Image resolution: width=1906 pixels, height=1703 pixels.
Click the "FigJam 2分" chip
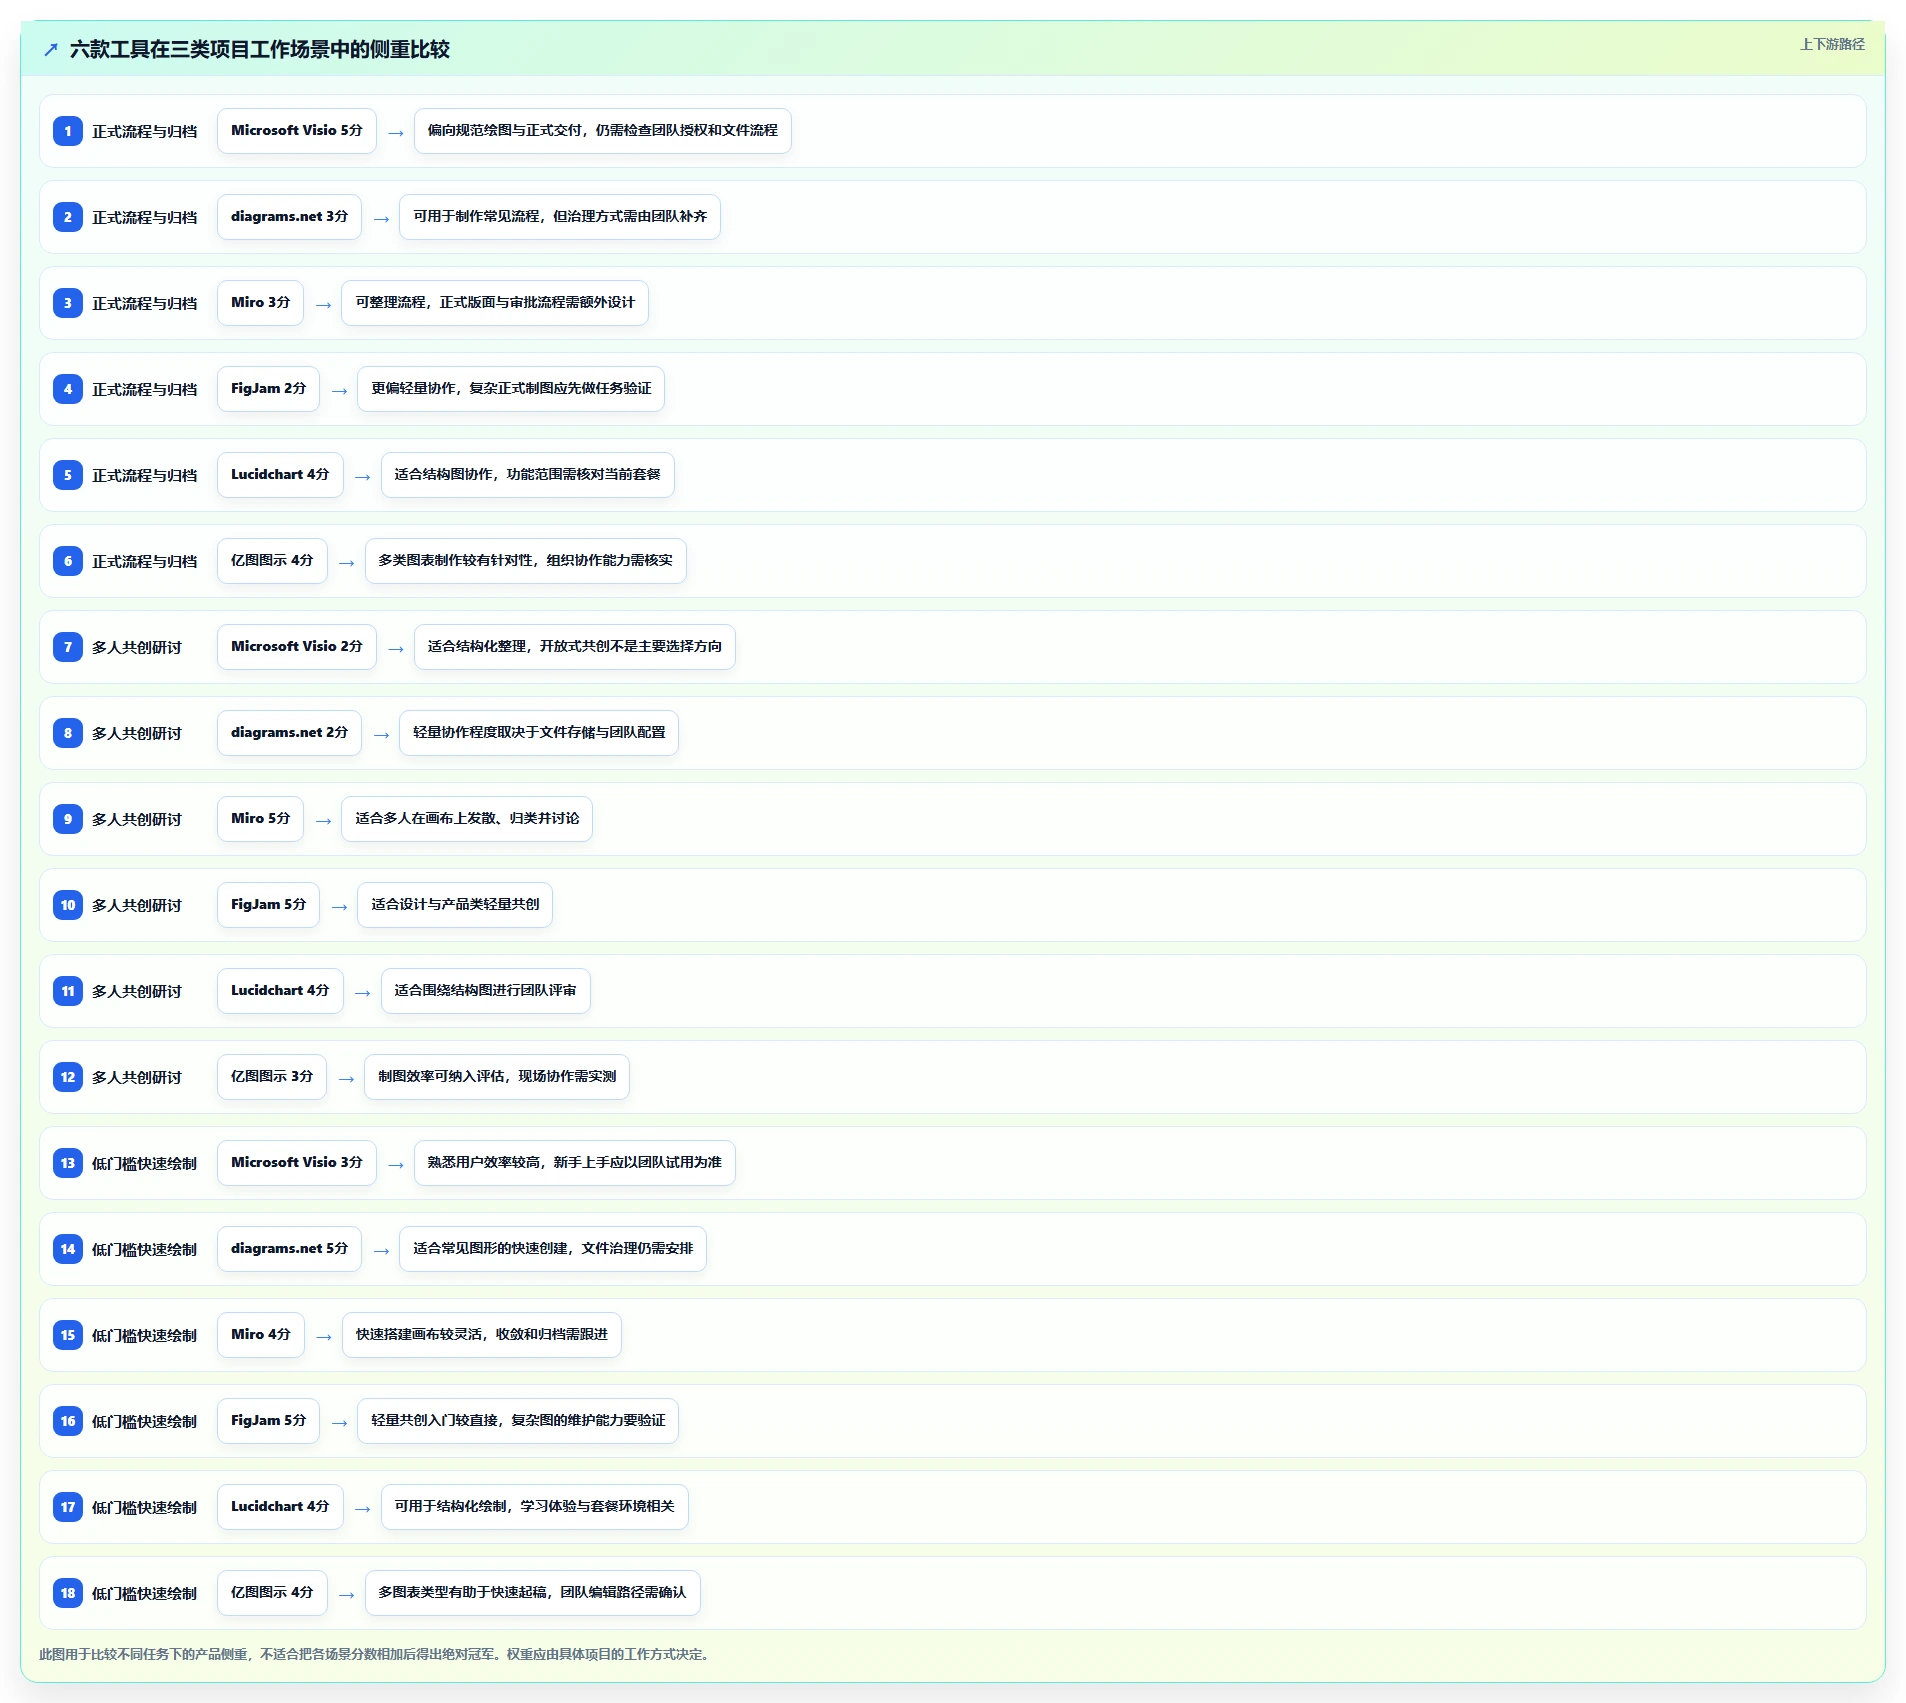pyautogui.click(x=268, y=389)
